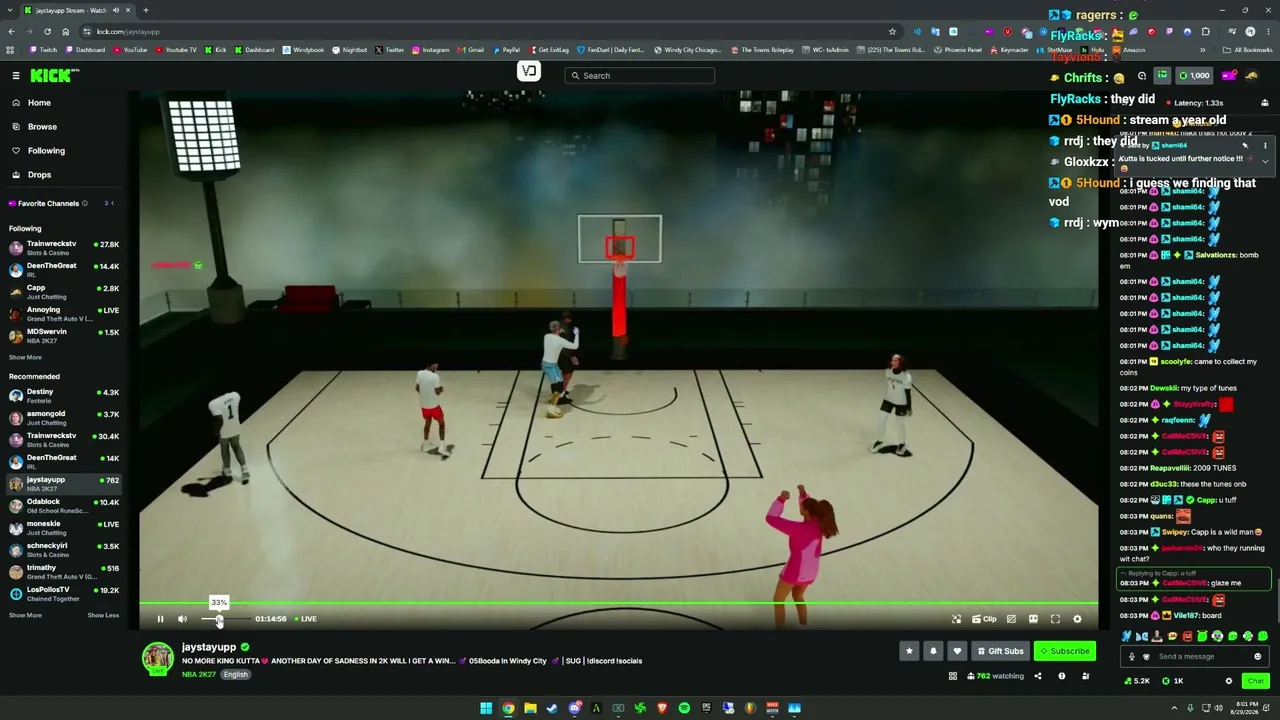Subscribe to jaystayupp
1280x720 pixels.
pos(1065,651)
